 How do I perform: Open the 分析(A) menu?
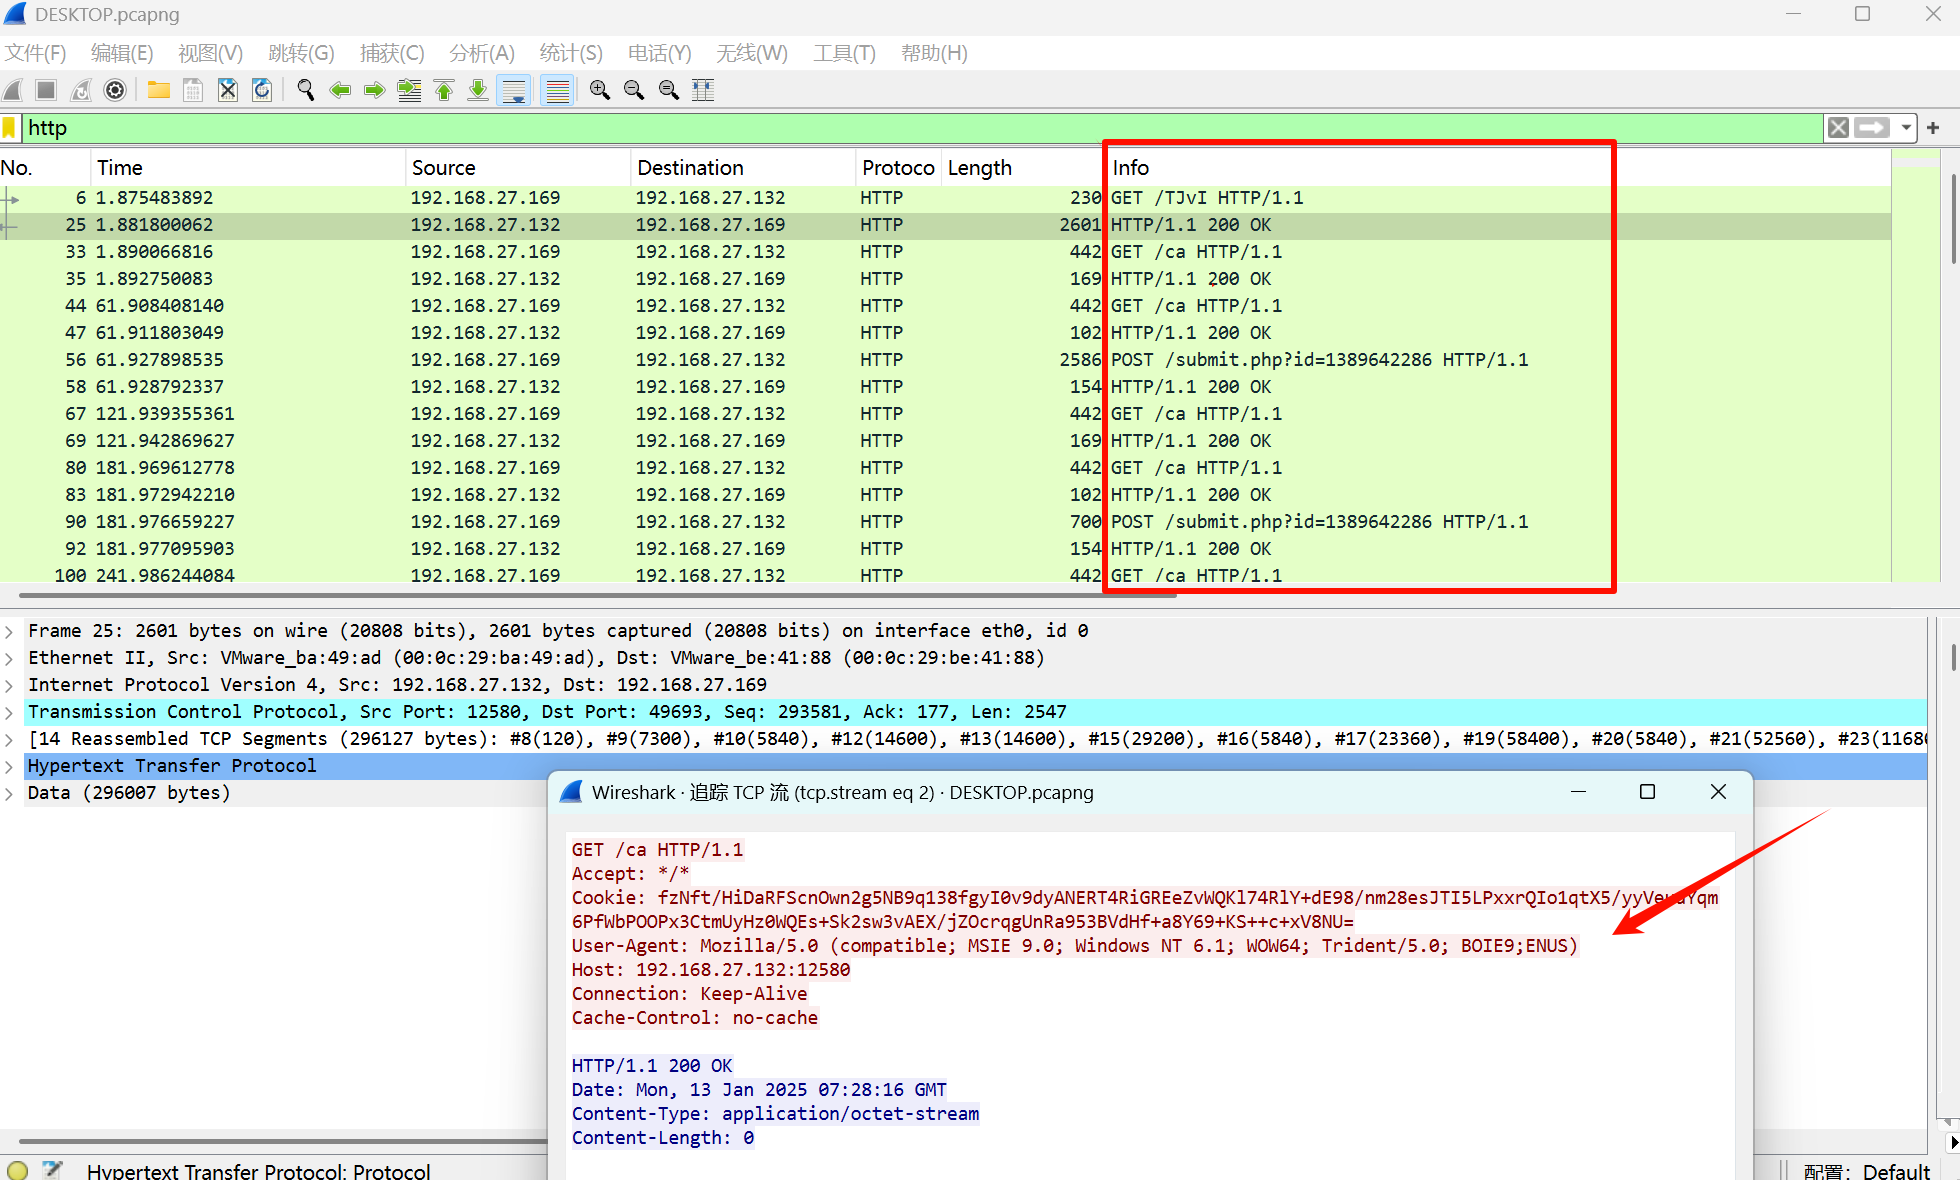coord(481,53)
